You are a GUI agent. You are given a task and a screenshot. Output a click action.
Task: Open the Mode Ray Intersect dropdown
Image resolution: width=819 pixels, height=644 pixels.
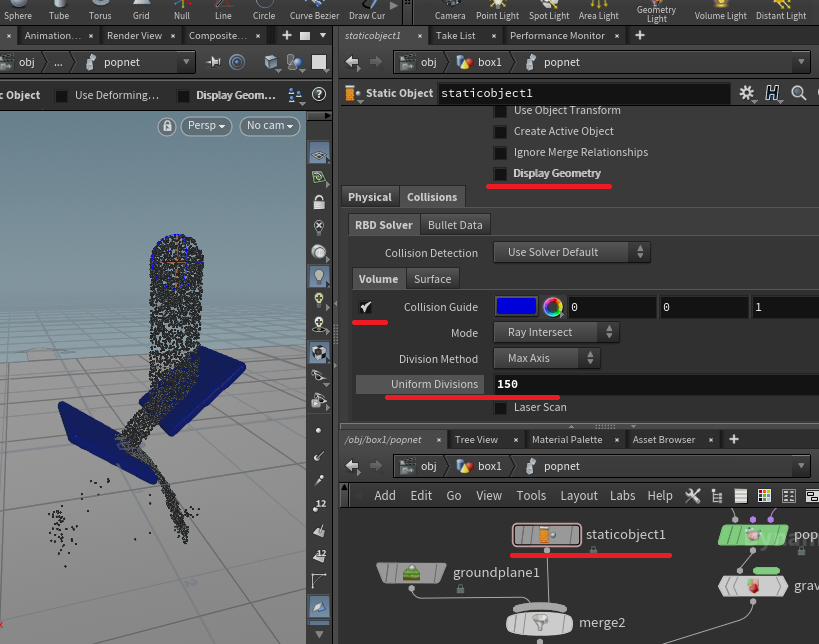pos(556,333)
